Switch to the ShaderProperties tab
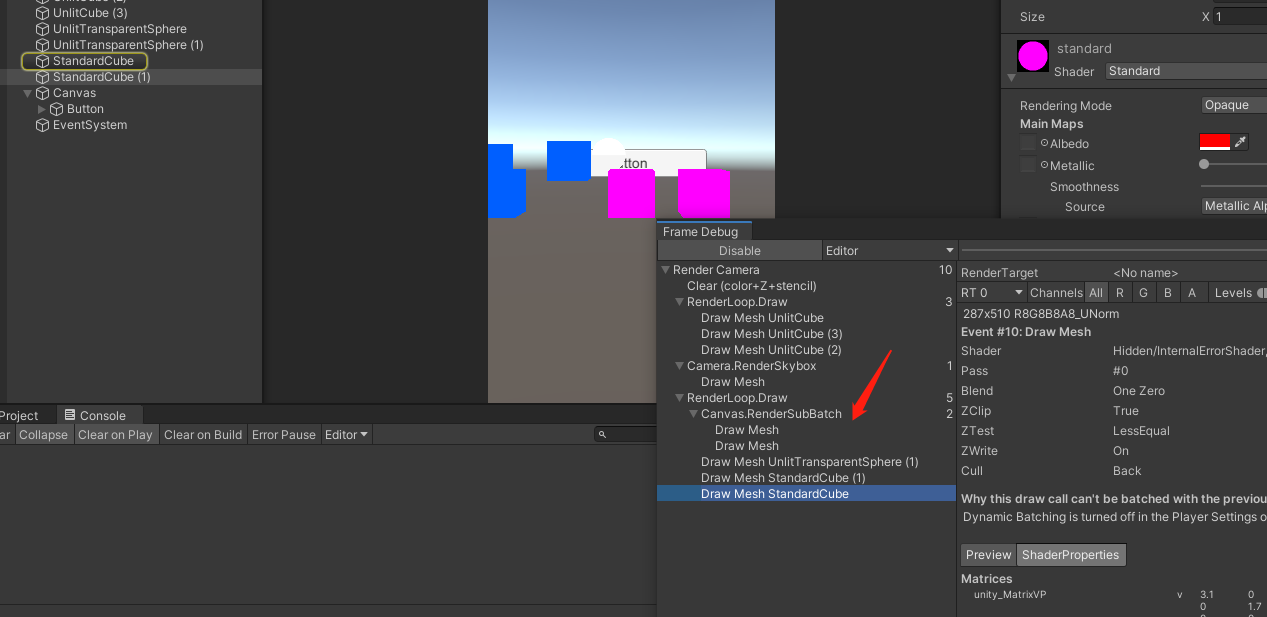Image resolution: width=1267 pixels, height=617 pixels. pyautogui.click(x=1071, y=555)
